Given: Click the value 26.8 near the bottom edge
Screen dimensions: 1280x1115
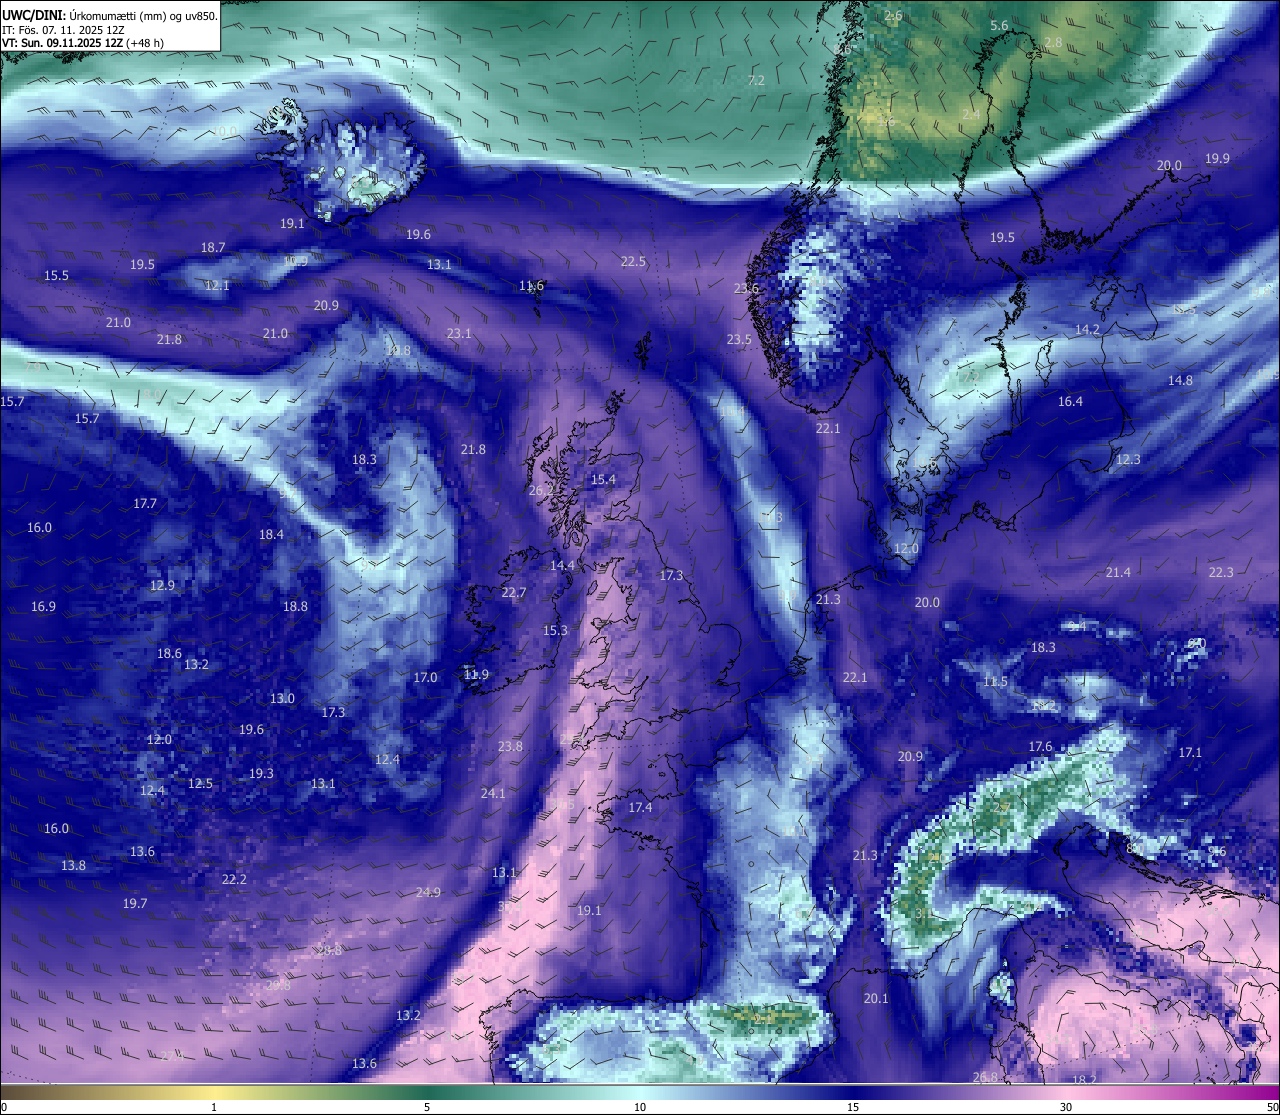Looking at the screenshot, I should (x=985, y=1077).
